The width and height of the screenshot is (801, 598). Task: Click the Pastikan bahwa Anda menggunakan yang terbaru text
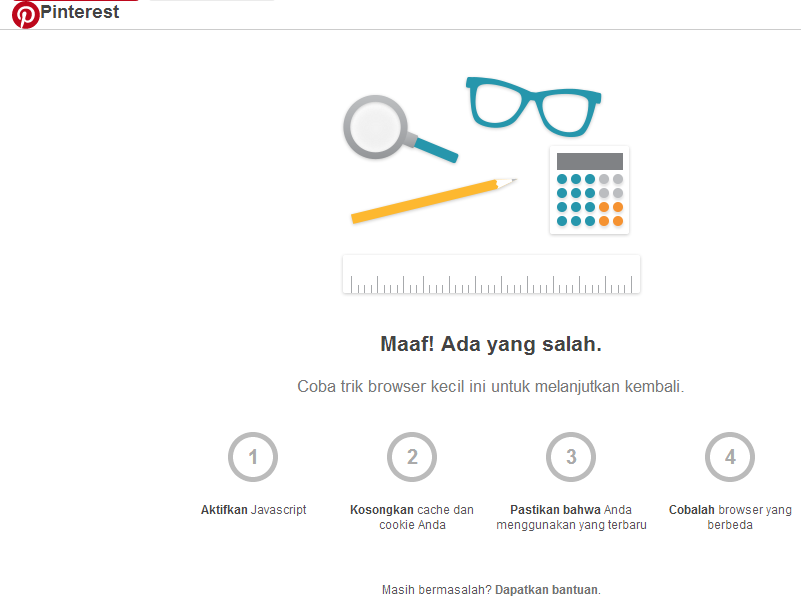[x=571, y=517]
